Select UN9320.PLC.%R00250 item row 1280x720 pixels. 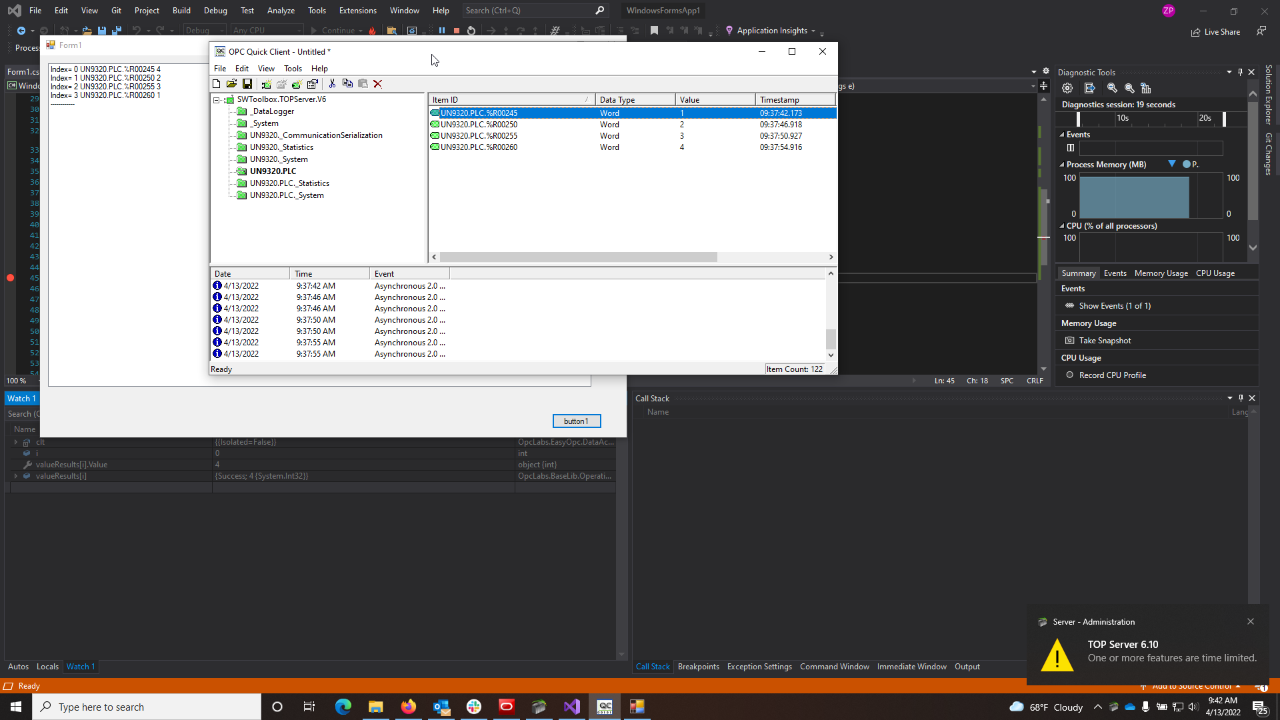pyautogui.click(x=632, y=124)
